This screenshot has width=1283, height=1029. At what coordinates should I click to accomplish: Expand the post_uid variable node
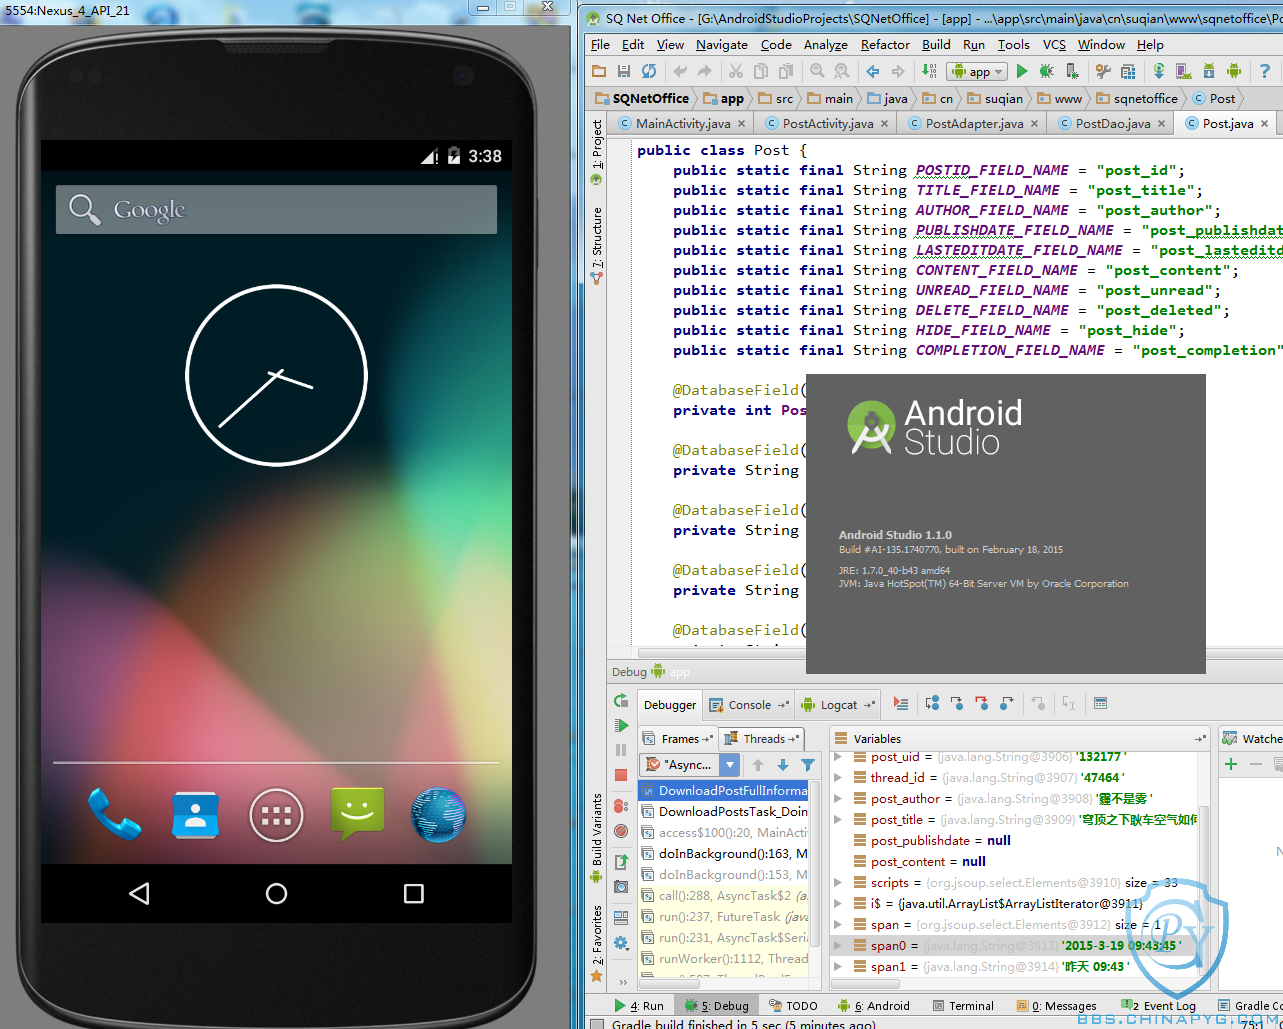tap(838, 757)
